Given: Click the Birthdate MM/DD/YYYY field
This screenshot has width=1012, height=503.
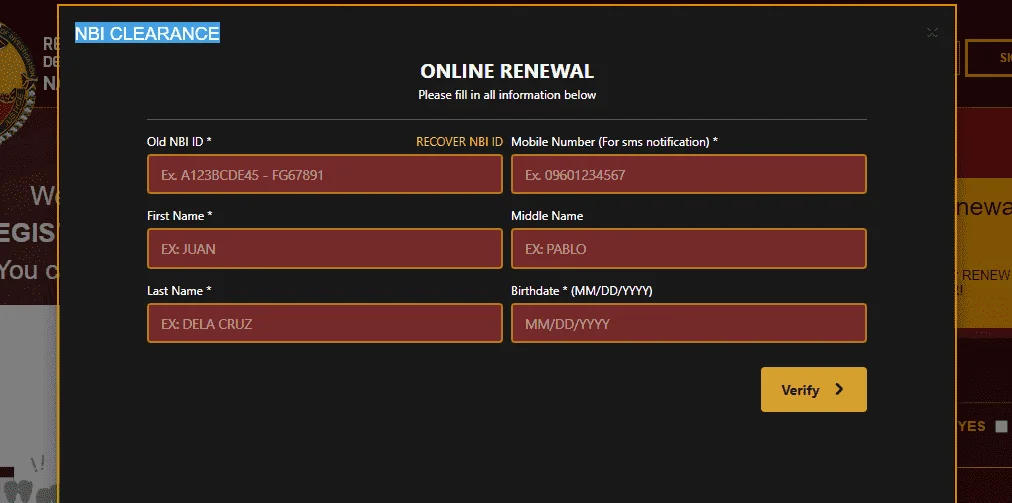Looking at the screenshot, I should point(689,323).
